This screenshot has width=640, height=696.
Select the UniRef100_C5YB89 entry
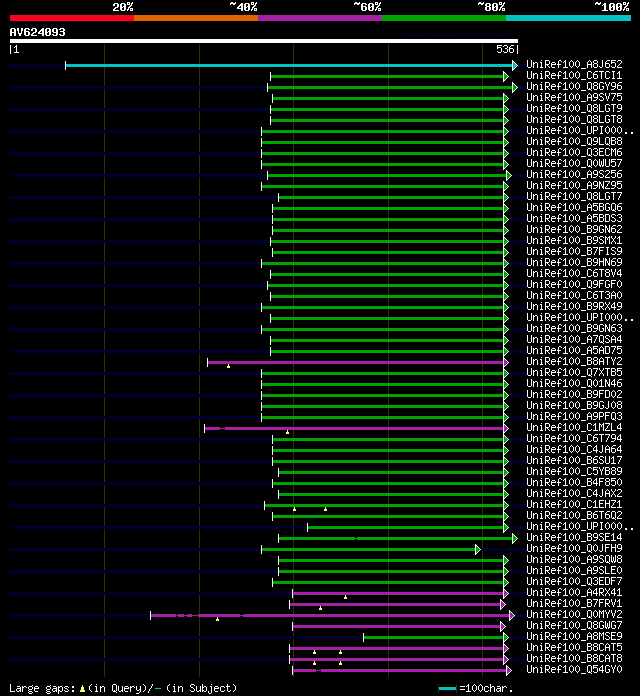coord(574,471)
